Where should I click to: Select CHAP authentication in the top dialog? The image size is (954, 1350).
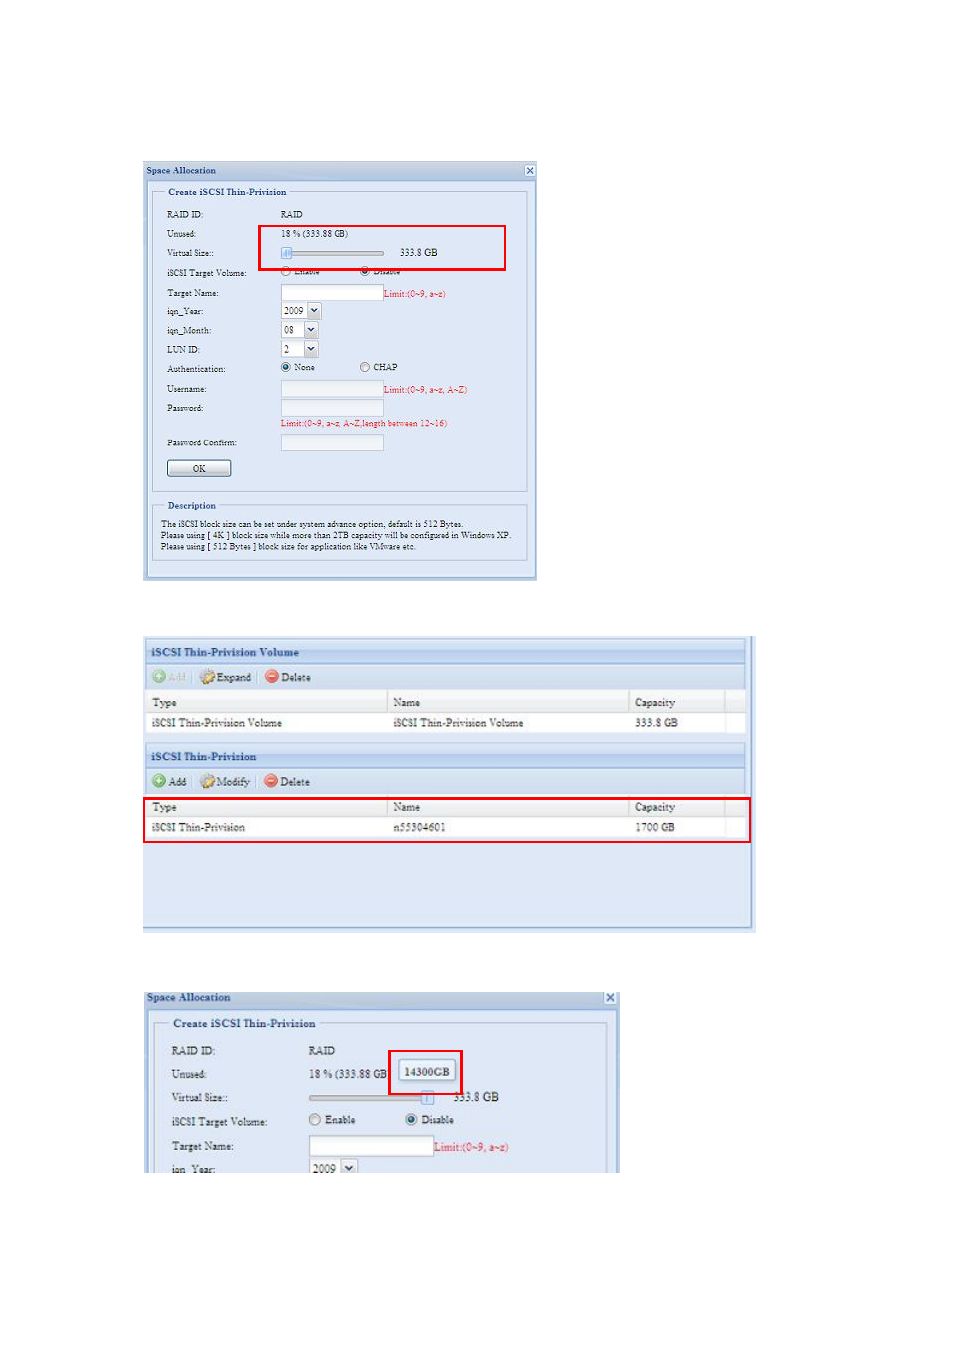[x=365, y=367]
